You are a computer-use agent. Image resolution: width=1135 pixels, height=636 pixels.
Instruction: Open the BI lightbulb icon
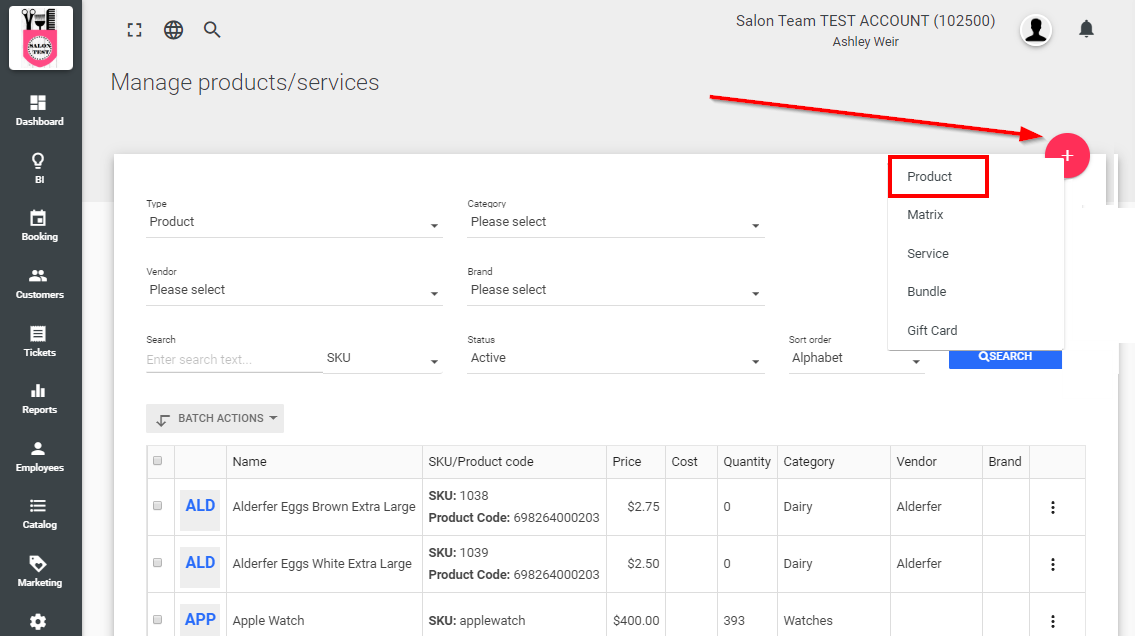(x=39, y=168)
